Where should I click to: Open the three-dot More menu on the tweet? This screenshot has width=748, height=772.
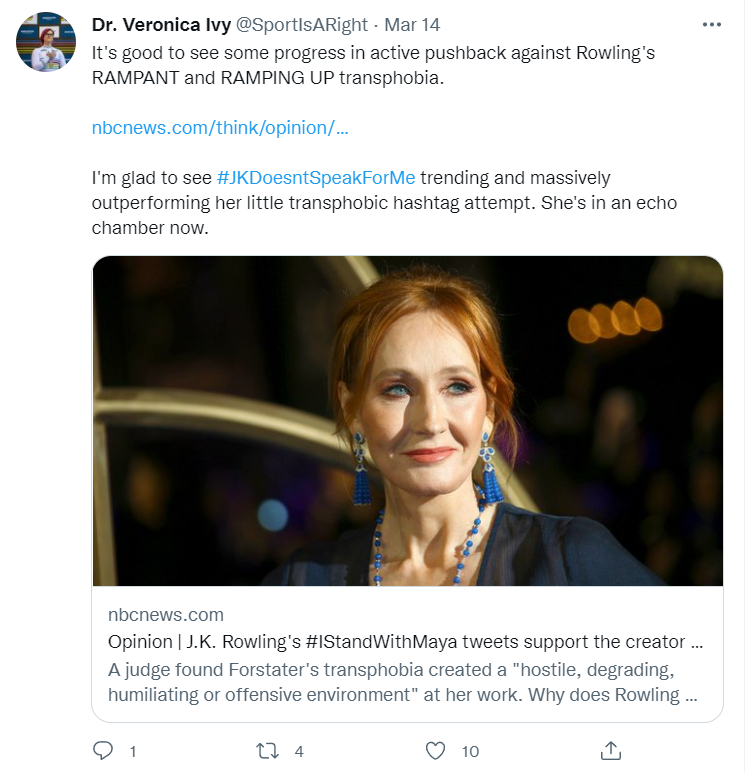712,25
